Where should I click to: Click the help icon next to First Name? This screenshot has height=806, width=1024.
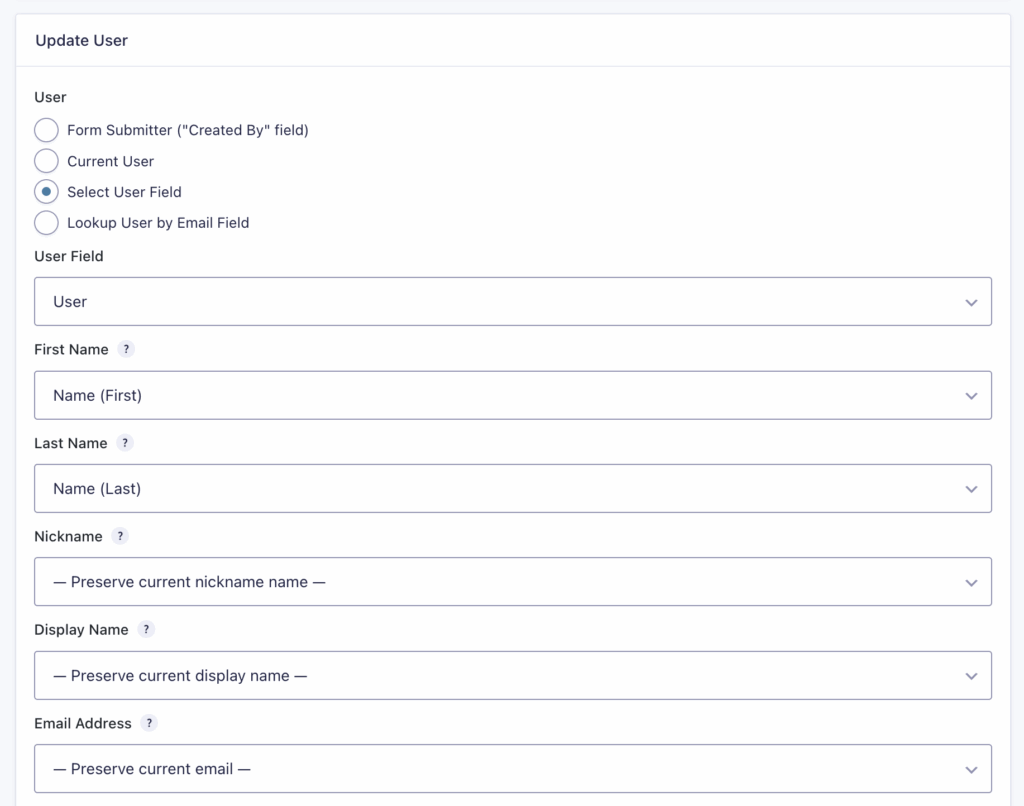[126, 349]
